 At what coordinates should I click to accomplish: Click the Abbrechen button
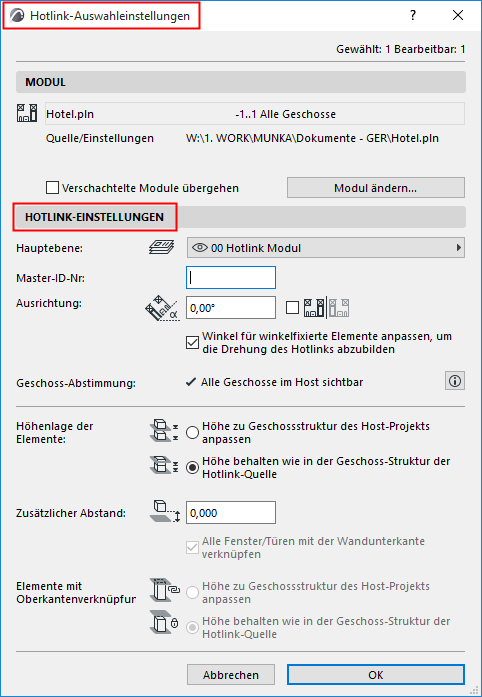tap(231, 675)
